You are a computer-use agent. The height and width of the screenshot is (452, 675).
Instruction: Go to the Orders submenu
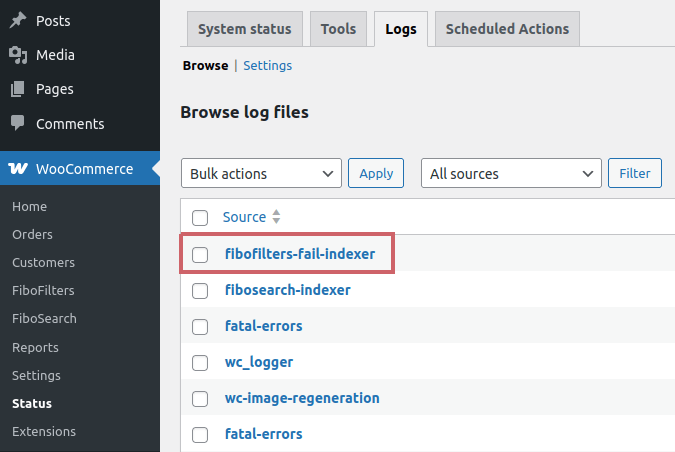32,235
